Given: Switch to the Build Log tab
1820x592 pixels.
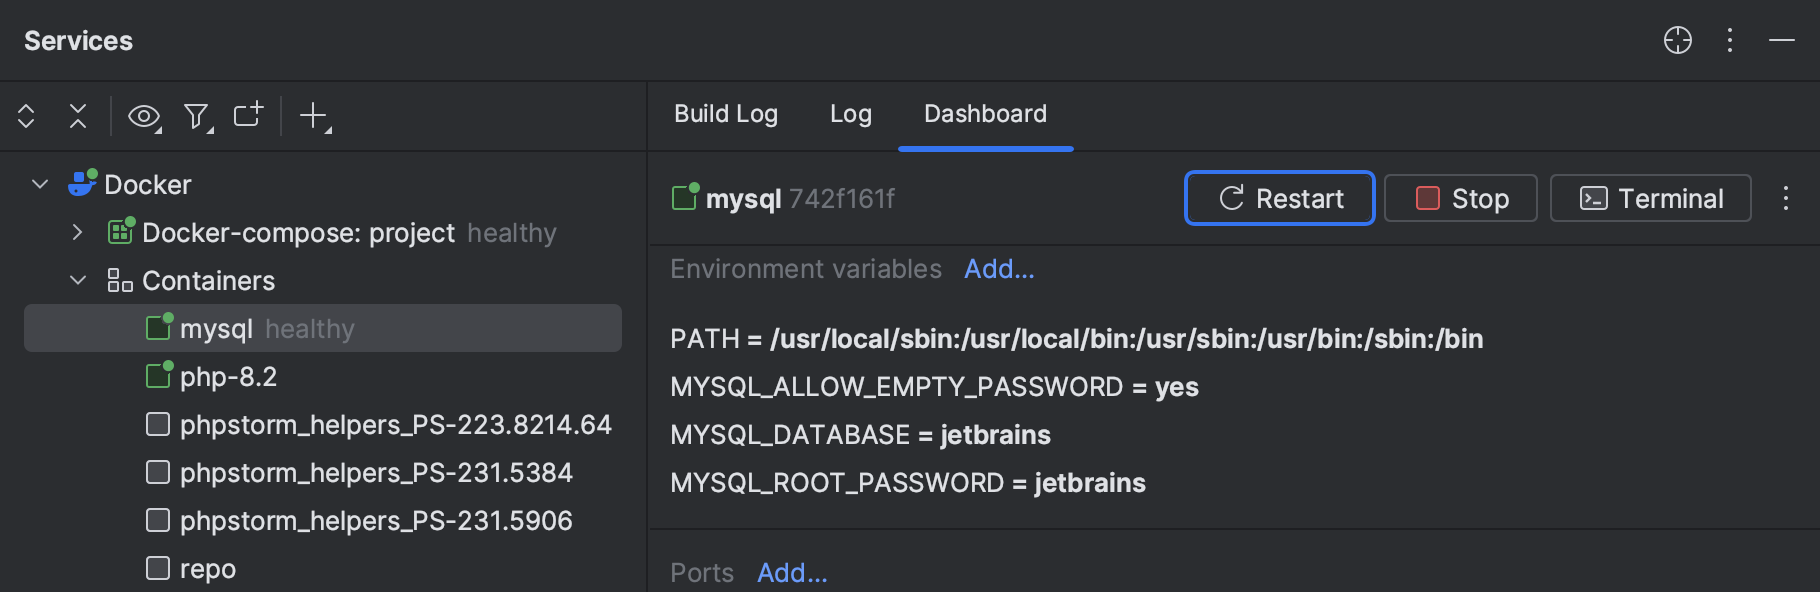Looking at the screenshot, I should (725, 114).
